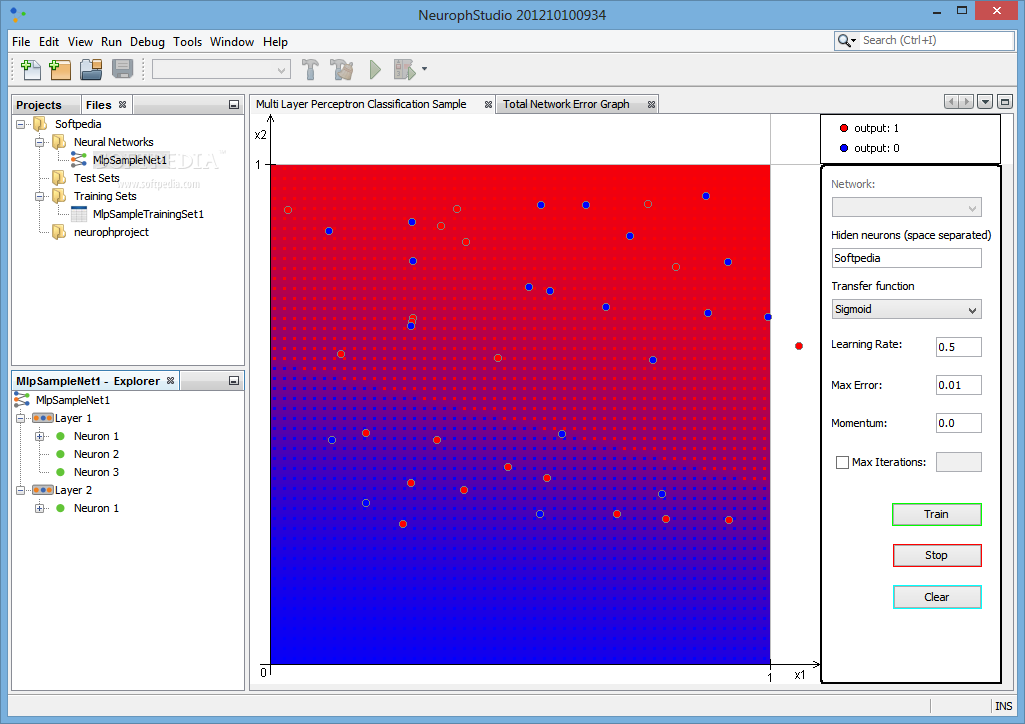Click the Search (Ctrl+I) box
The image size is (1025, 724).
924,41
